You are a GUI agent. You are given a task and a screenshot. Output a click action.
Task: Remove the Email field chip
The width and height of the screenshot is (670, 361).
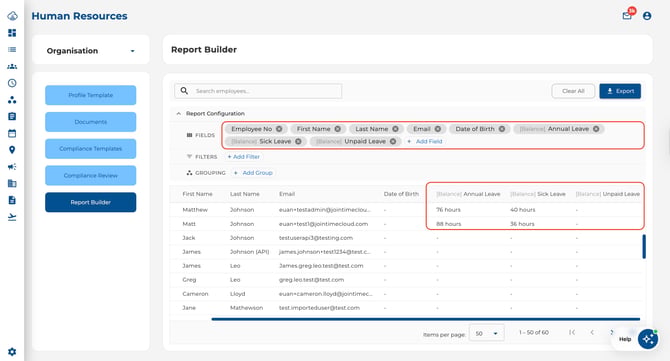click(x=438, y=129)
